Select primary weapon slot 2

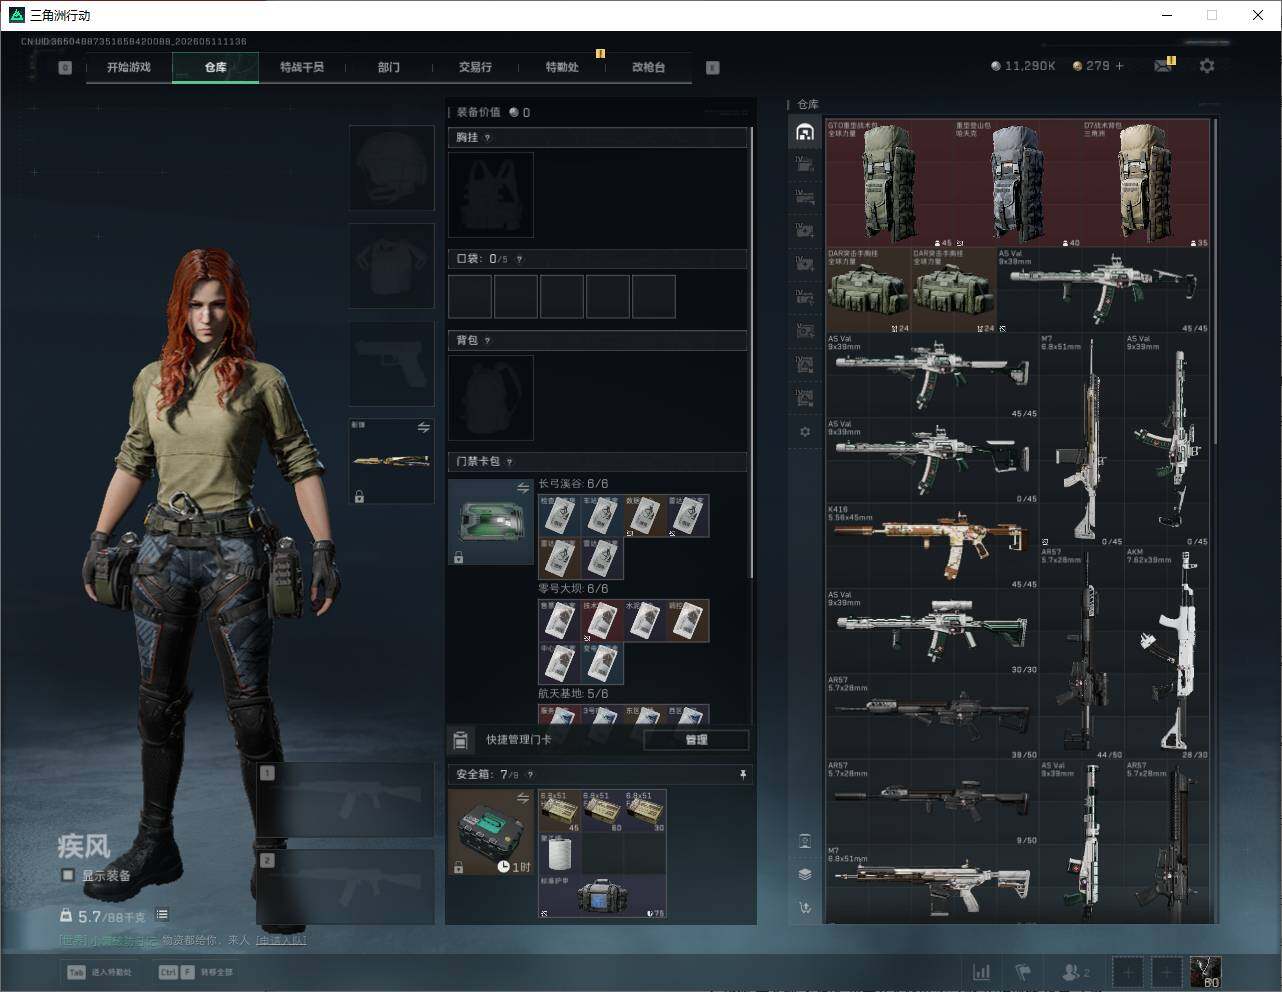(x=345, y=888)
